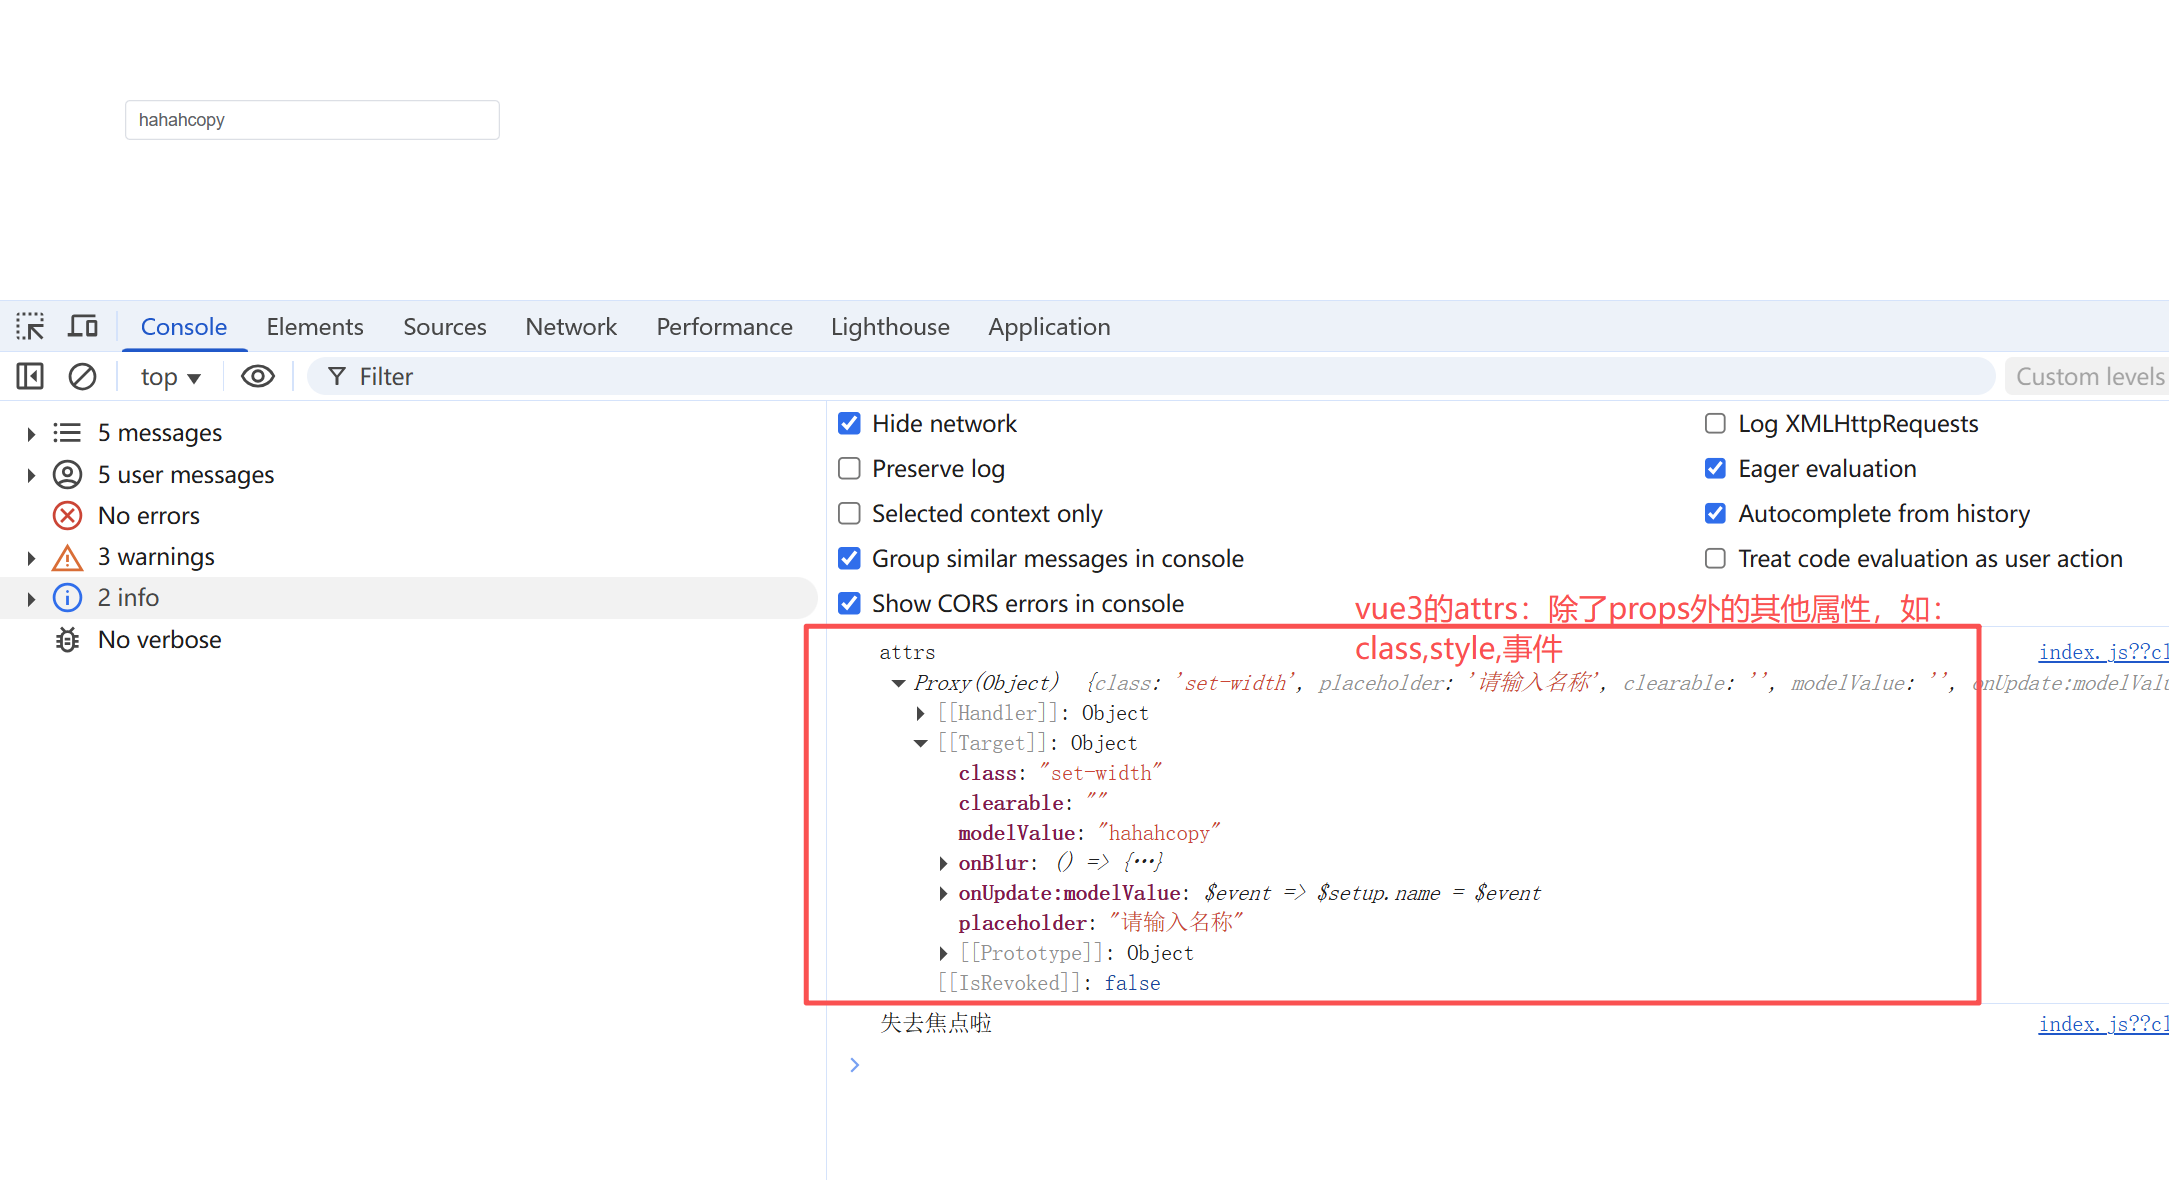Expand the 5 messages group
Viewport: 2169px width, 1180px height.
(31, 434)
